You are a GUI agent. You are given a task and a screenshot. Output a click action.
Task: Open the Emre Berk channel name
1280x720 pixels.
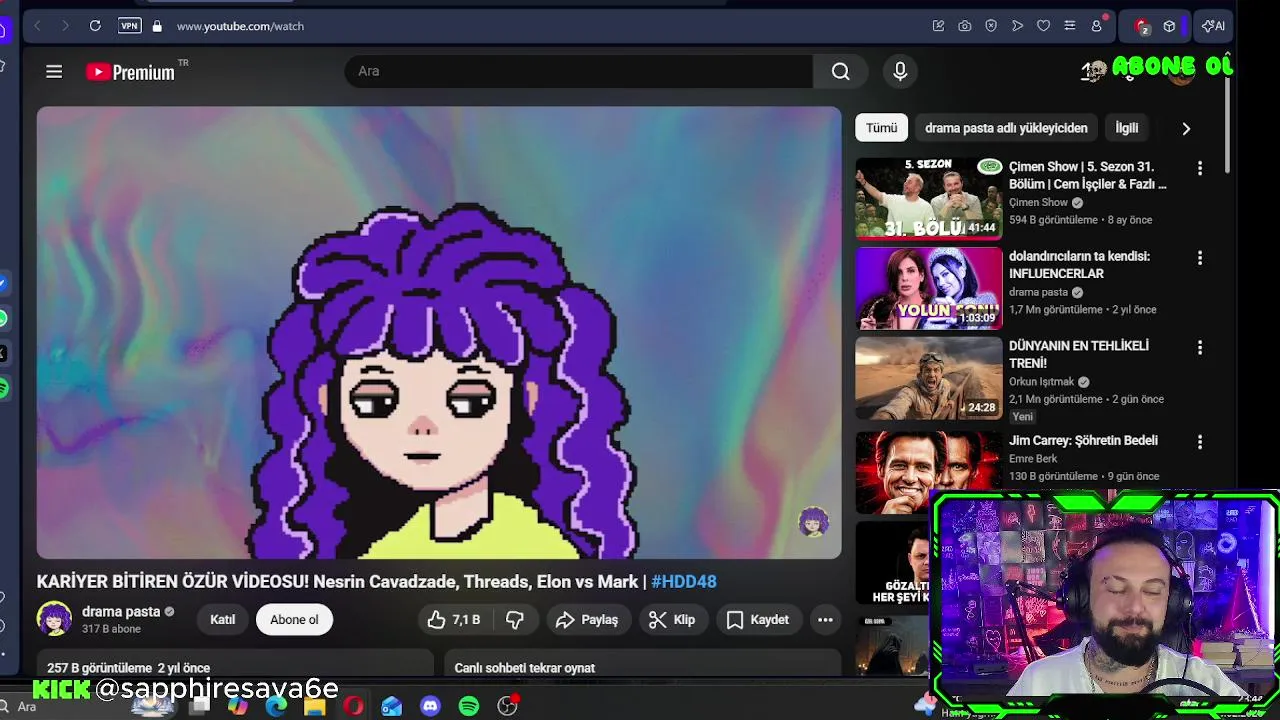click(x=1032, y=459)
